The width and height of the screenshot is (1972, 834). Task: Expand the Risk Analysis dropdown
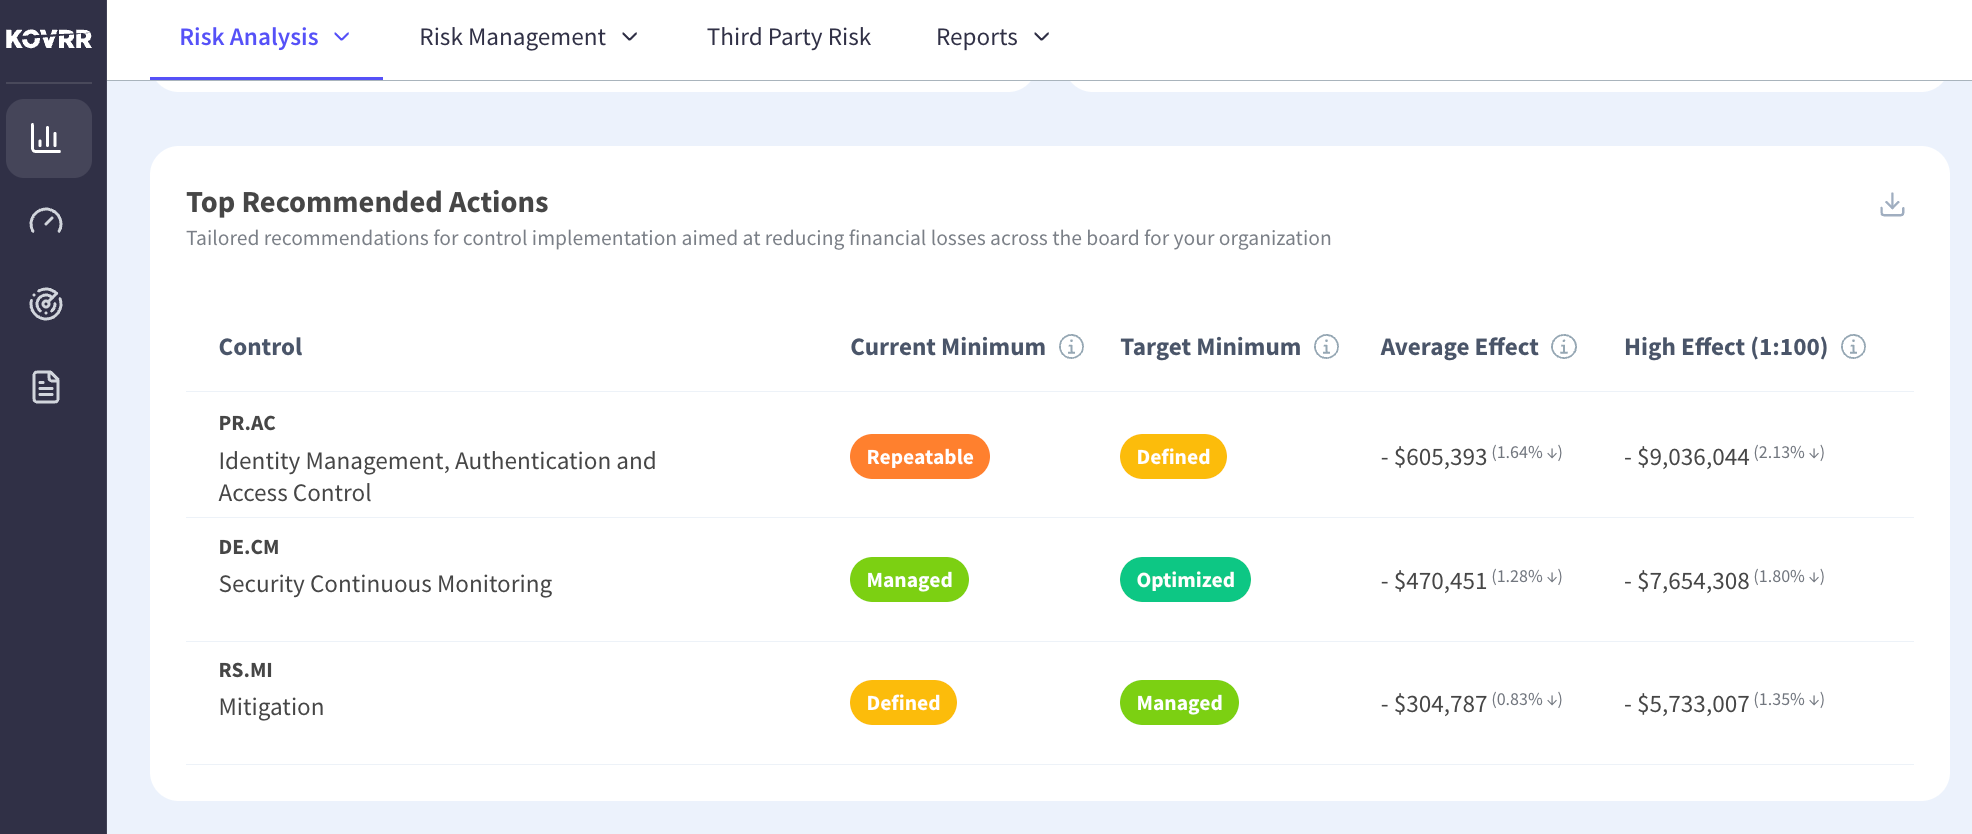[265, 37]
